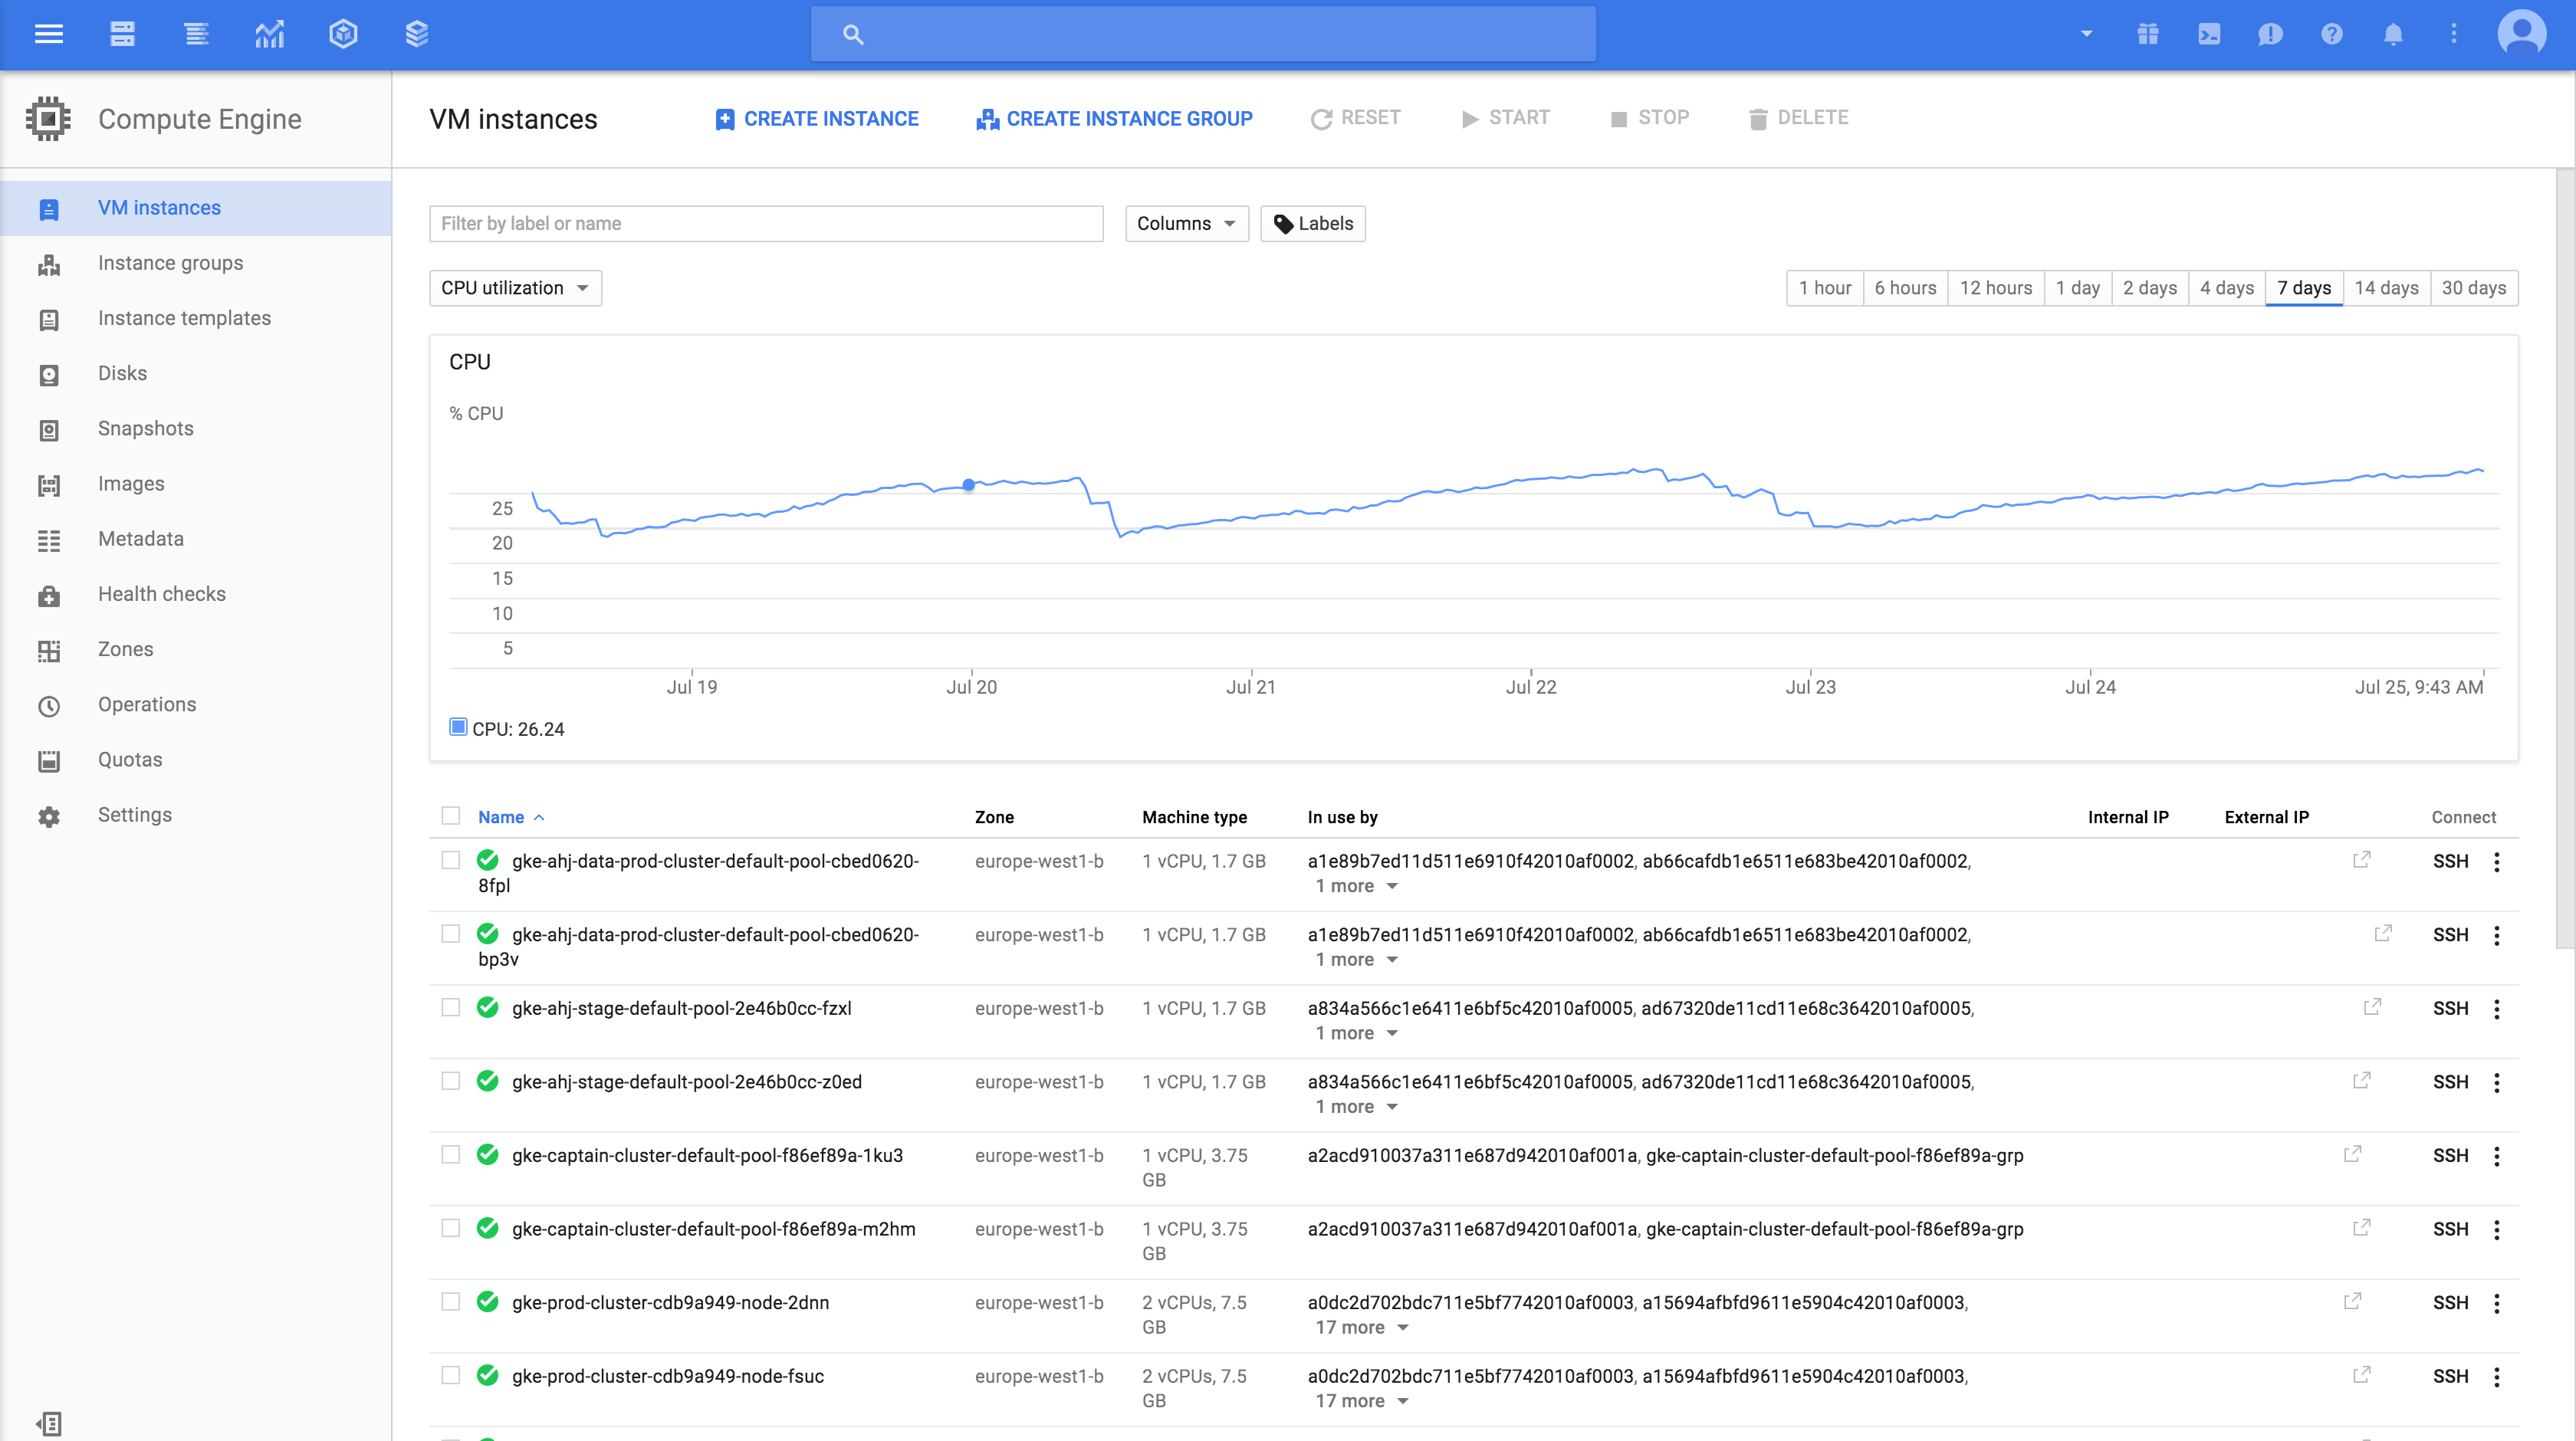Select checkbox for gke-ahj-stage-default-pool-2e46b0cc-z0ed

pyautogui.click(x=451, y=1081)
